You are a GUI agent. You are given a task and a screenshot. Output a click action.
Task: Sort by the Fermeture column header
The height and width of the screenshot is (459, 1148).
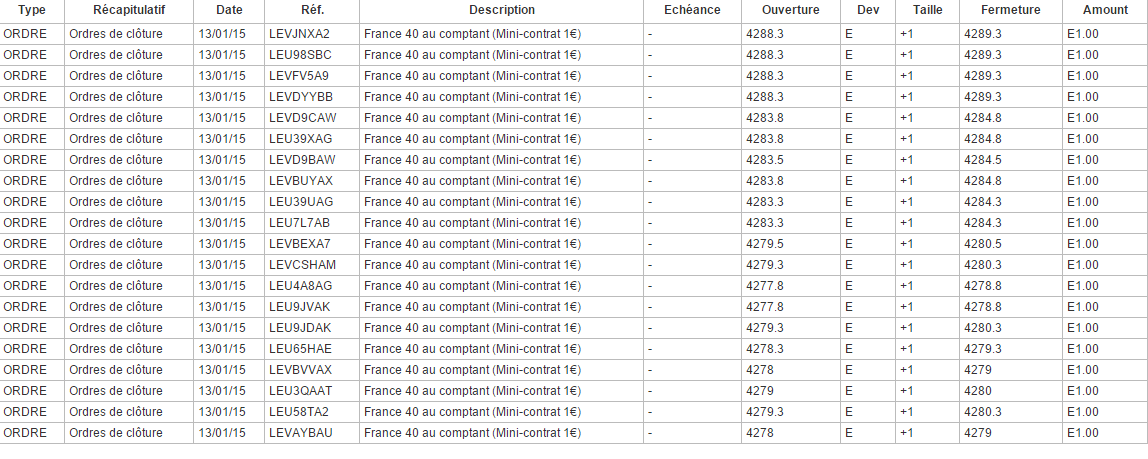1010,10
